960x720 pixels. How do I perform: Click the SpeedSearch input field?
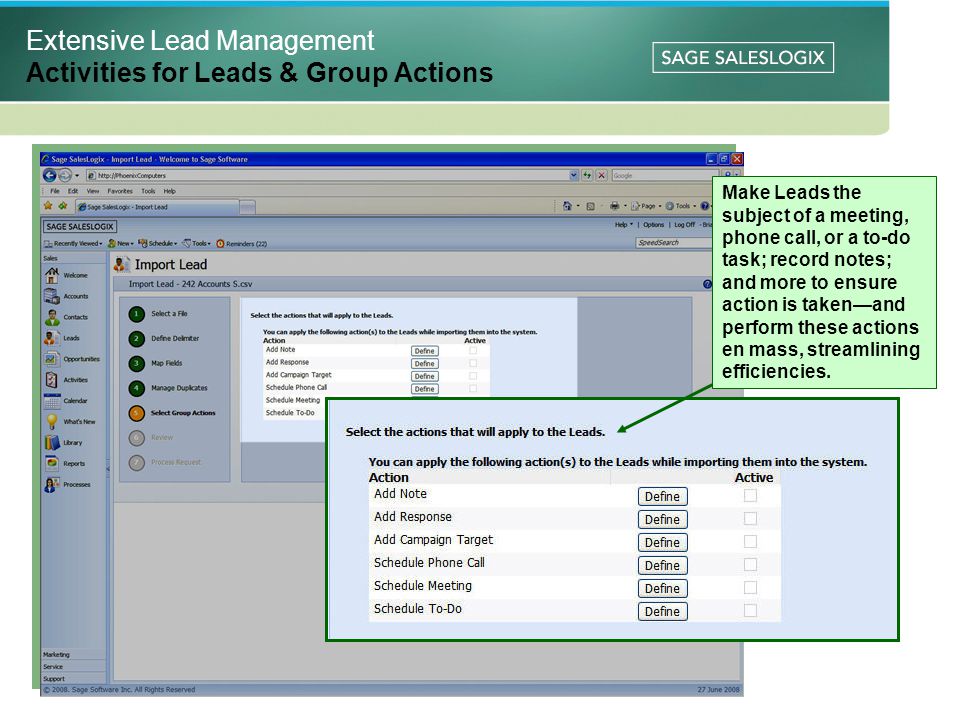[673, 243]
